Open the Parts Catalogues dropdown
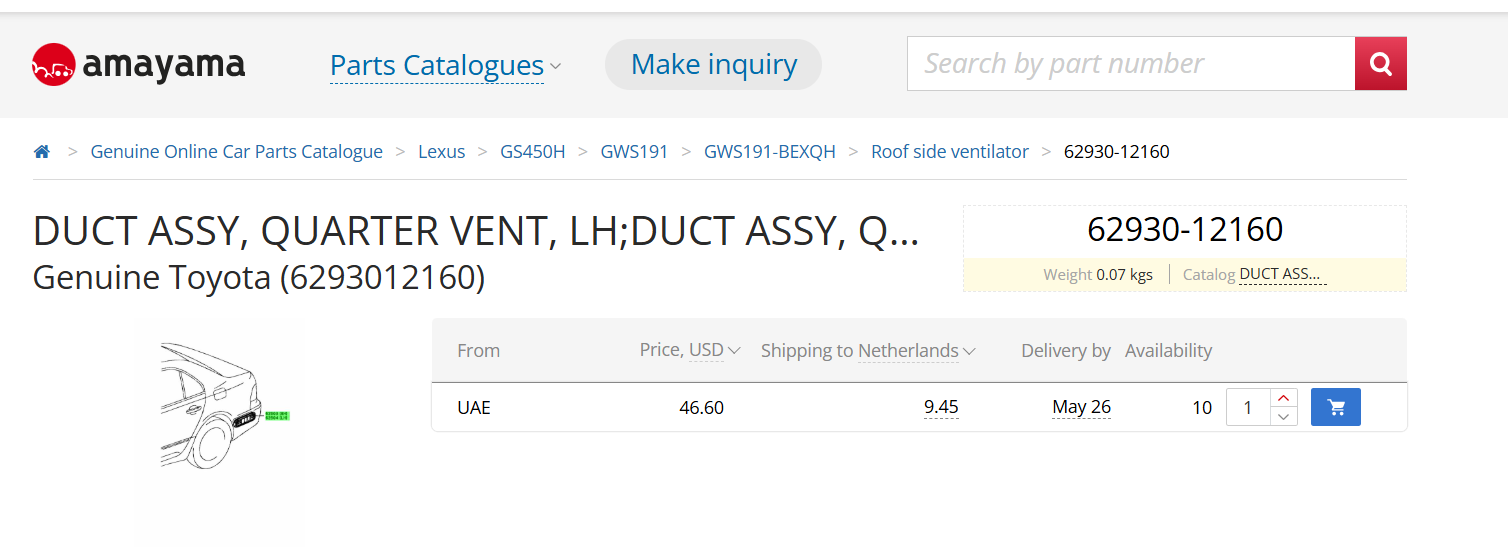 (x=445, y=65)
